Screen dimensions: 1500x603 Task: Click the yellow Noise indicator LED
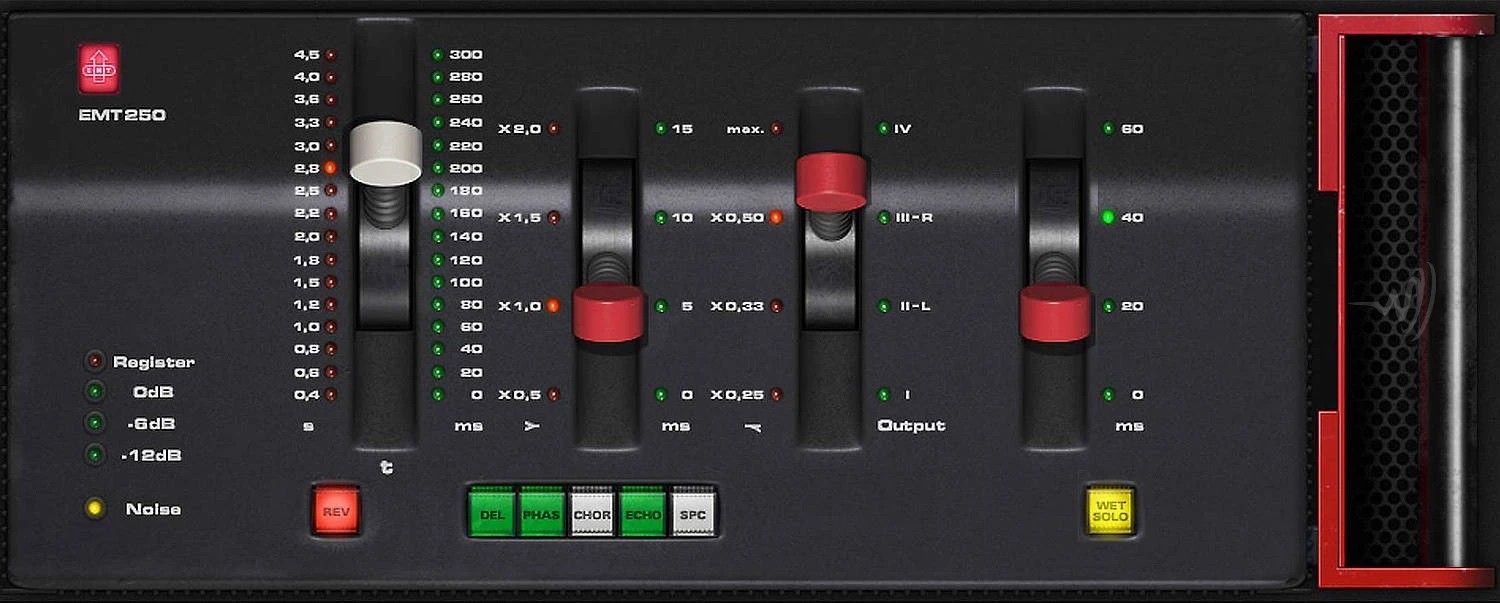point(95,509)
